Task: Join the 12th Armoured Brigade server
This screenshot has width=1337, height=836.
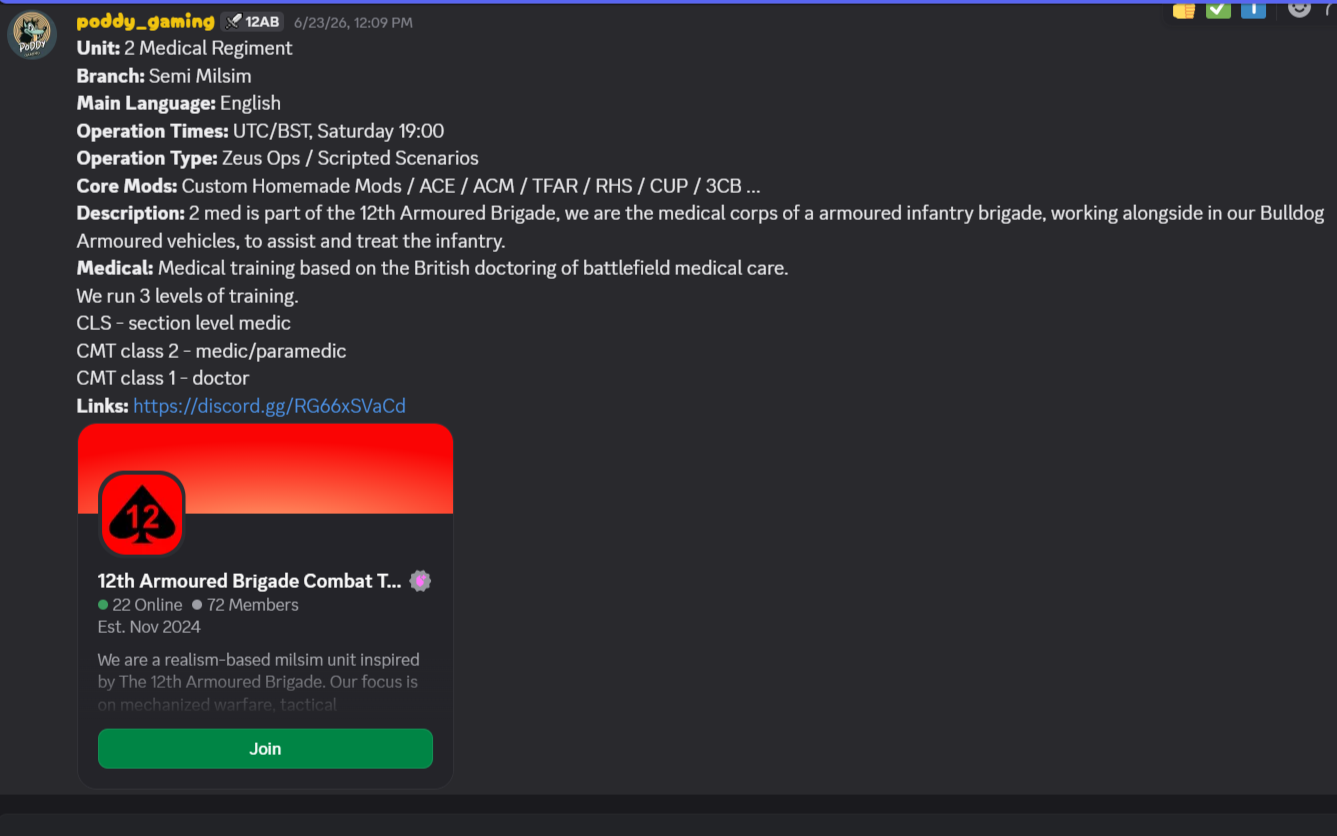Action: click(x=265, y=749)
